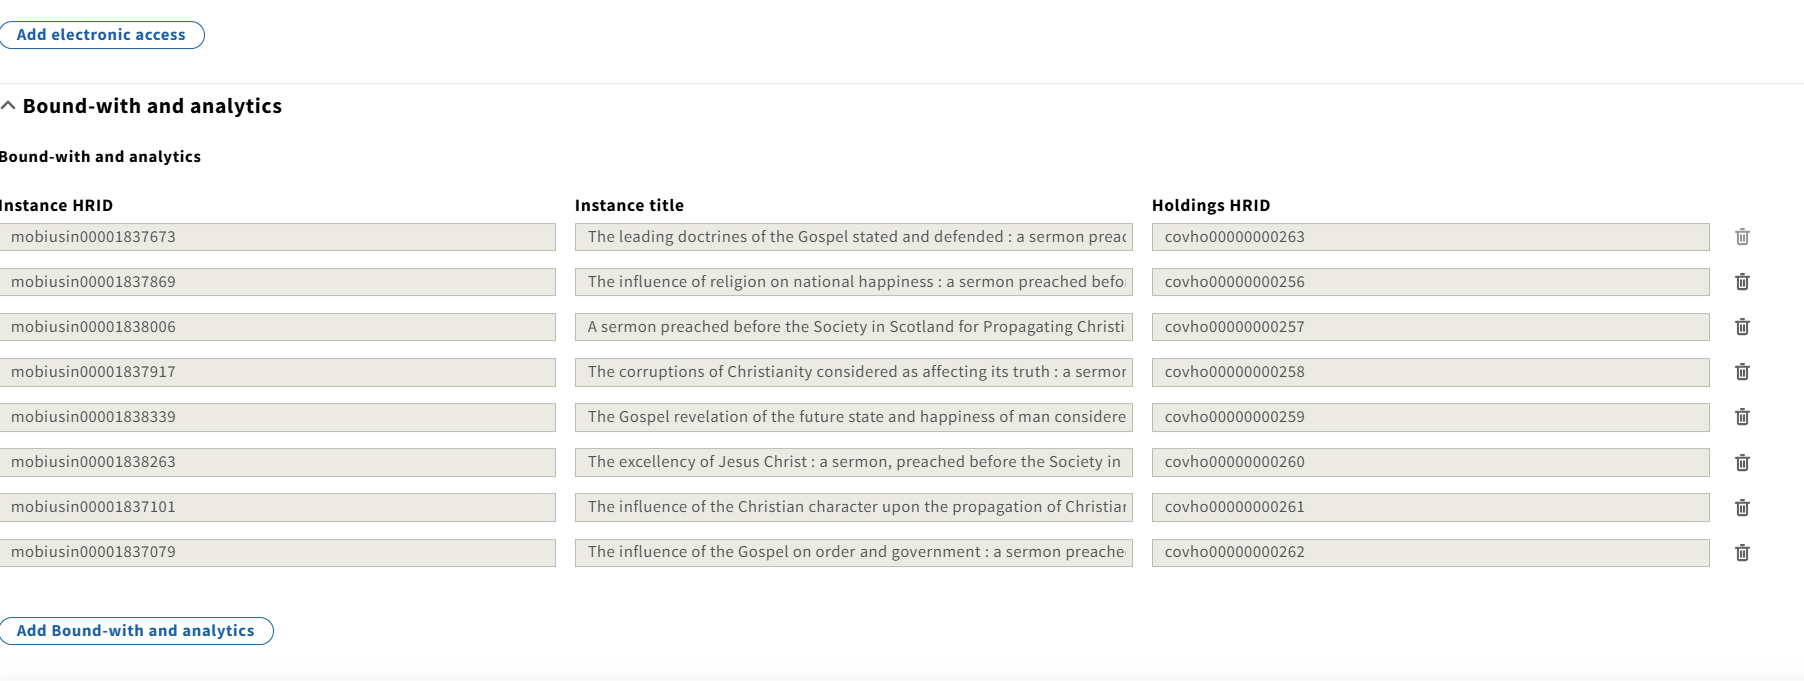Click Instance HRID mobiusin00001838006 field
Viewport: 1804px width, 681px height.
click(x=277, y=327)
